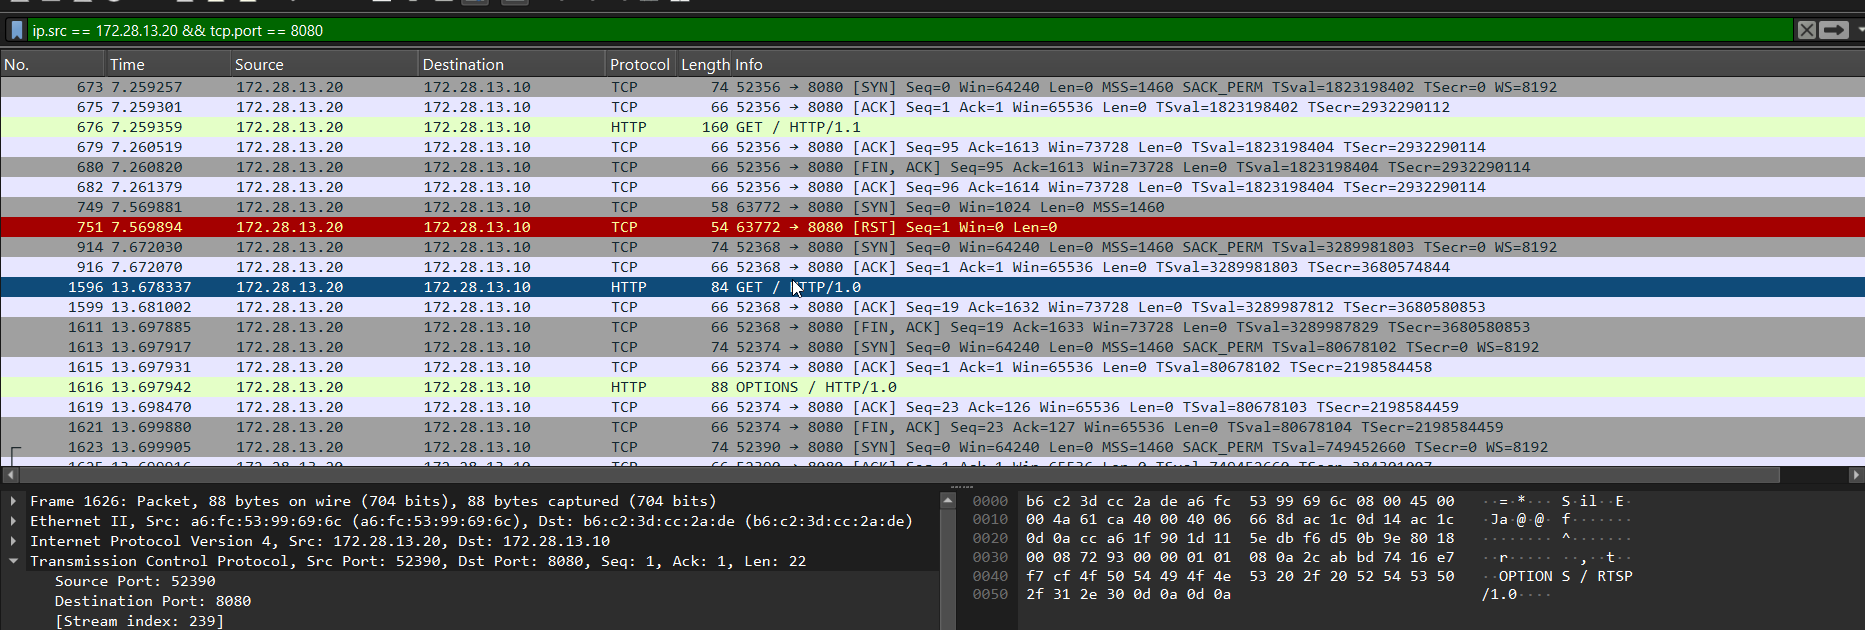Viewport: 1865px width, 630px height.
Task: Select the Transmission Control Protocol line
Action: 418,561
